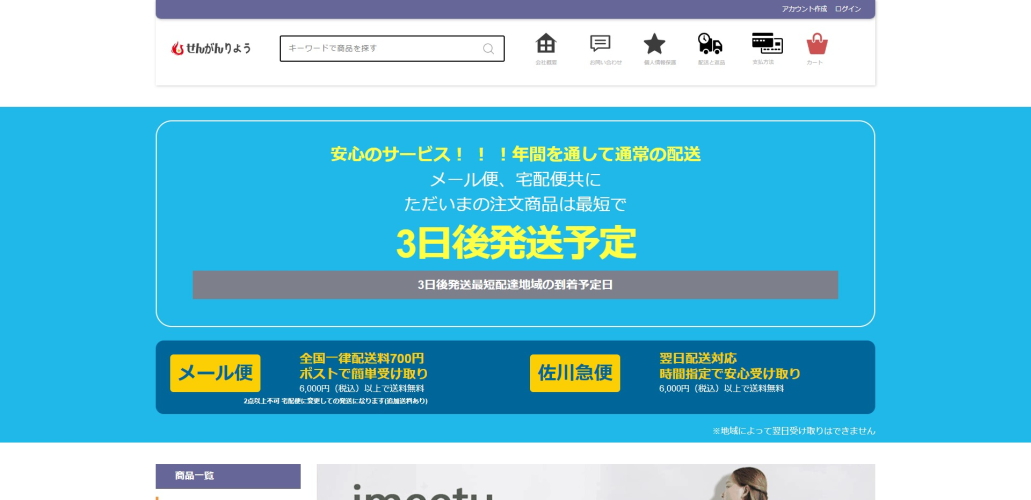Image resolution: width=1031 pixels, height=500 pixels.
Task: Open 個人情報保護 star icon
Action: coord(654,44)
